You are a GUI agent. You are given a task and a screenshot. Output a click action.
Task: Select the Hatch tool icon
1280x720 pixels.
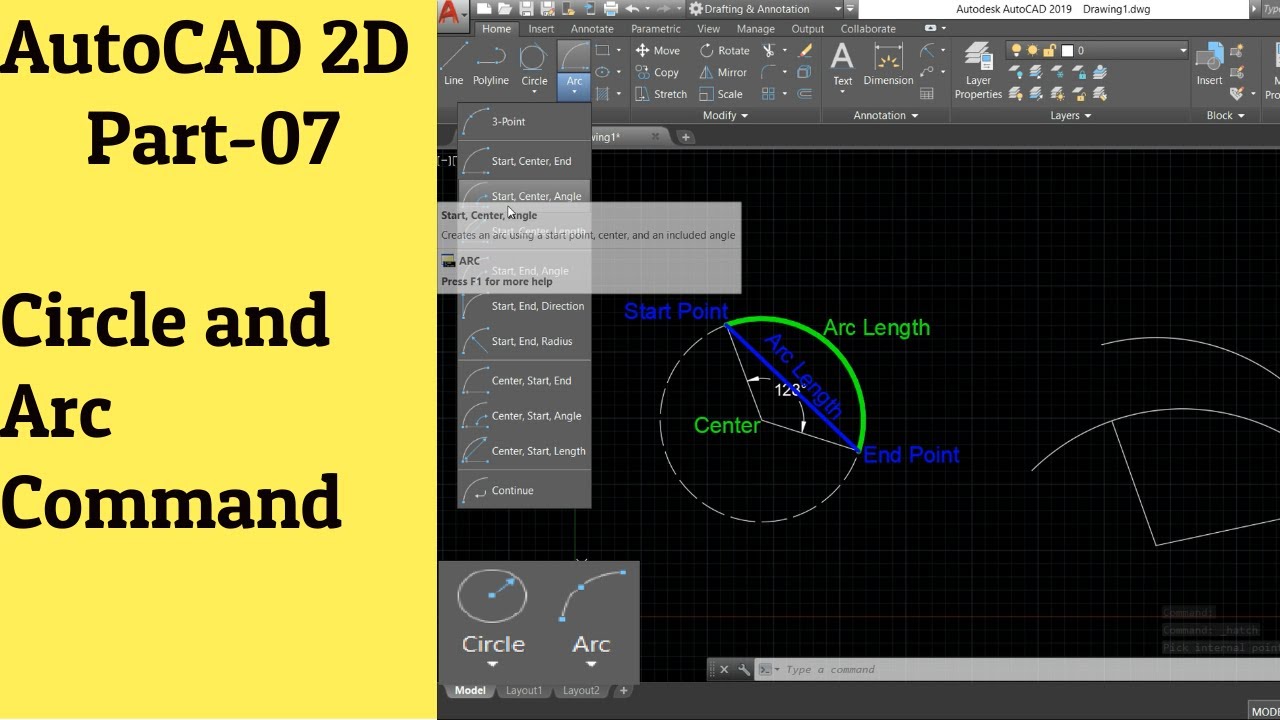click(602, 94)
